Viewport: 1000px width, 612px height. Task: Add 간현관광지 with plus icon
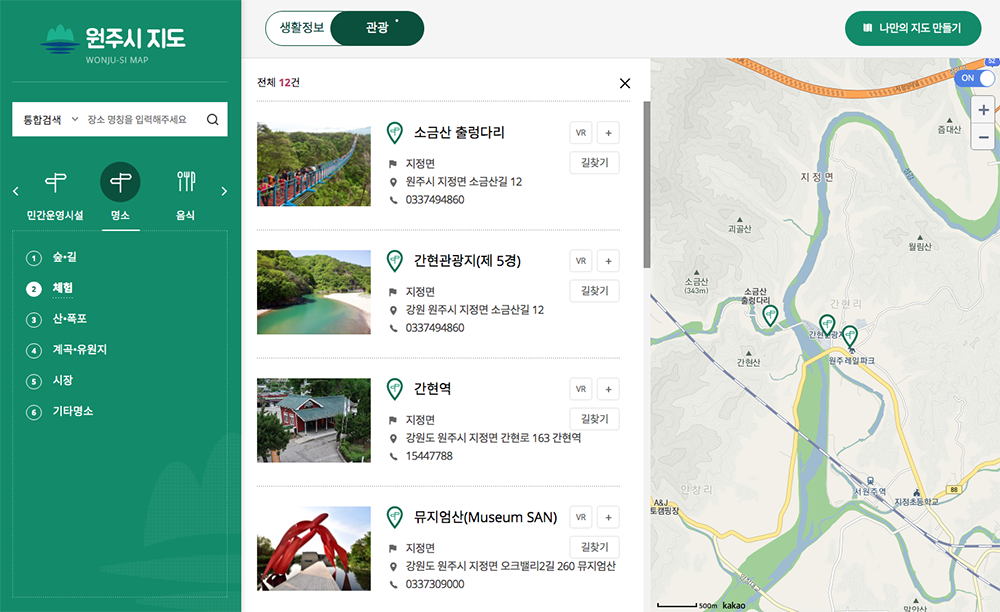tap(608, 261)
